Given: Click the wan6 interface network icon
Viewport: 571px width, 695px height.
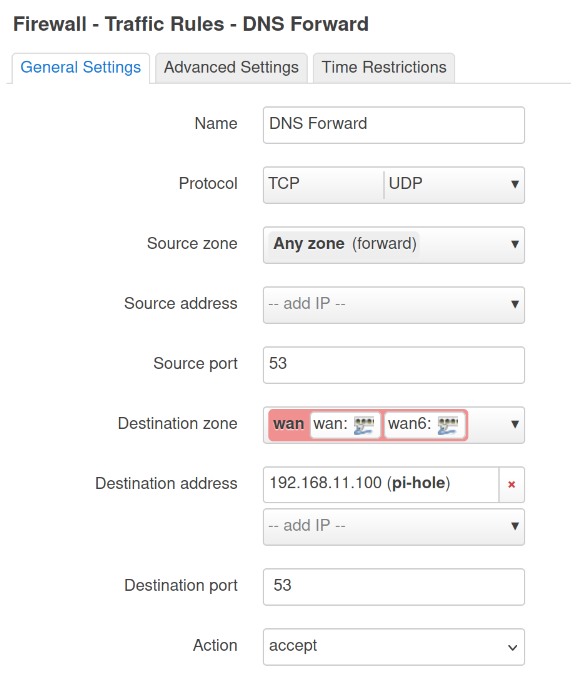Looking at the screenshot, I should click(448, 425).
